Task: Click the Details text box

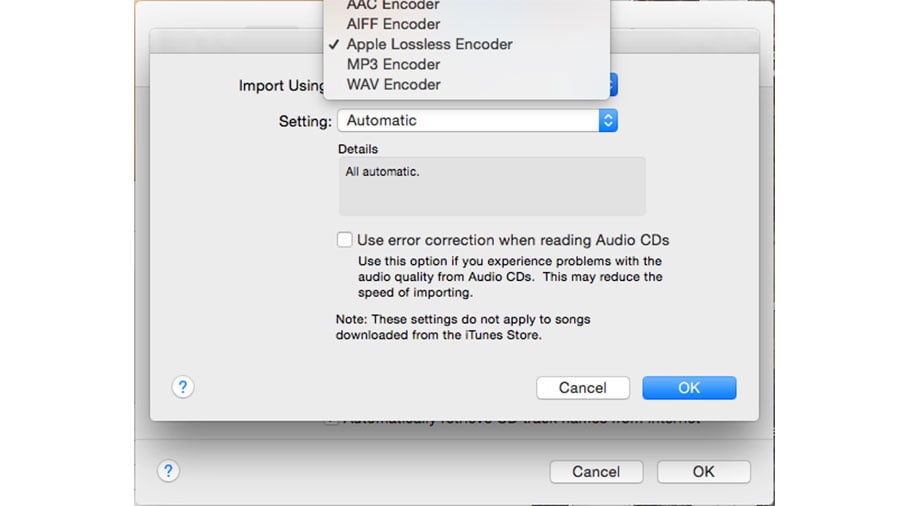Action: pos(492,186)
